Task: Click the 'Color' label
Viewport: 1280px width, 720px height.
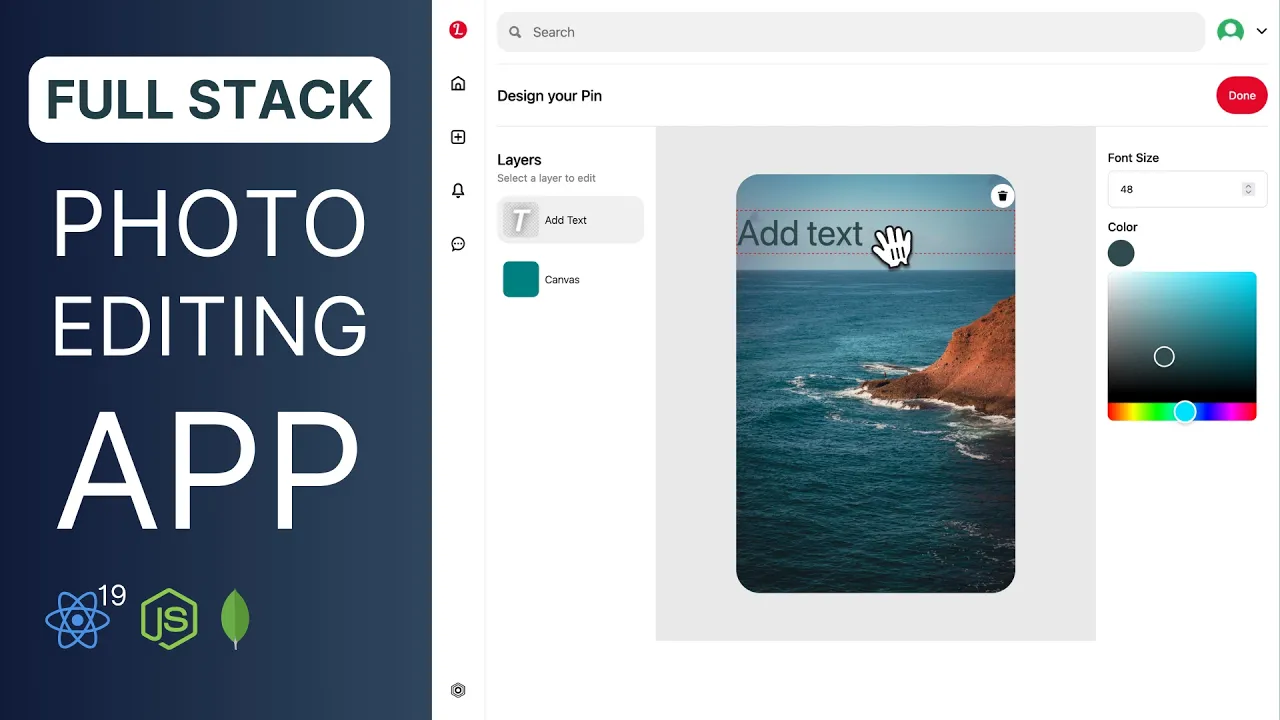Action: [x=1123, y=227]
